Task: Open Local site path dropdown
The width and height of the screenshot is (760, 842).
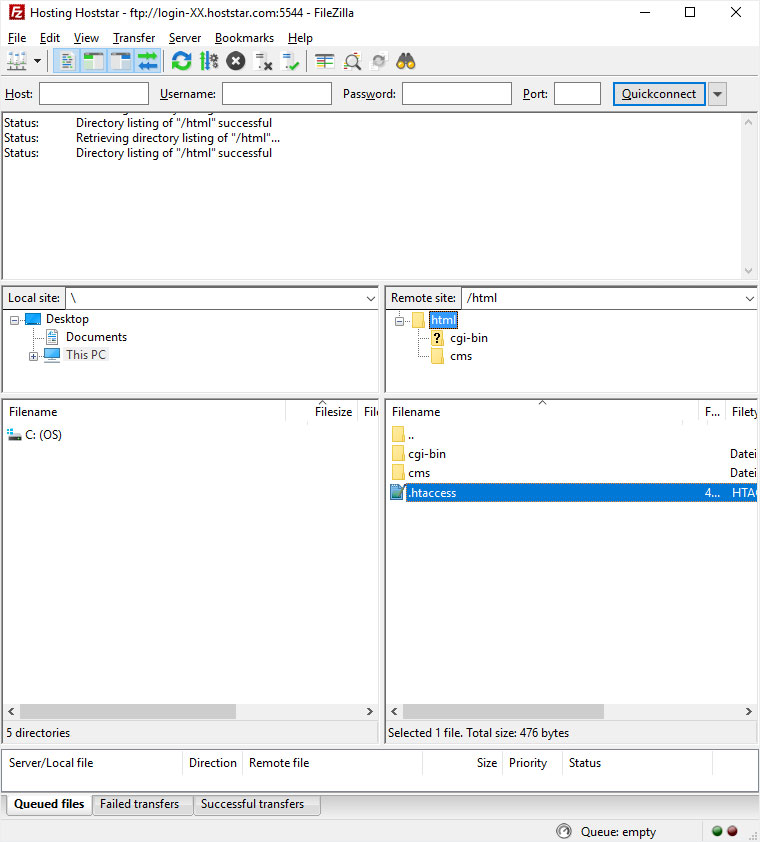Action: 371,298
